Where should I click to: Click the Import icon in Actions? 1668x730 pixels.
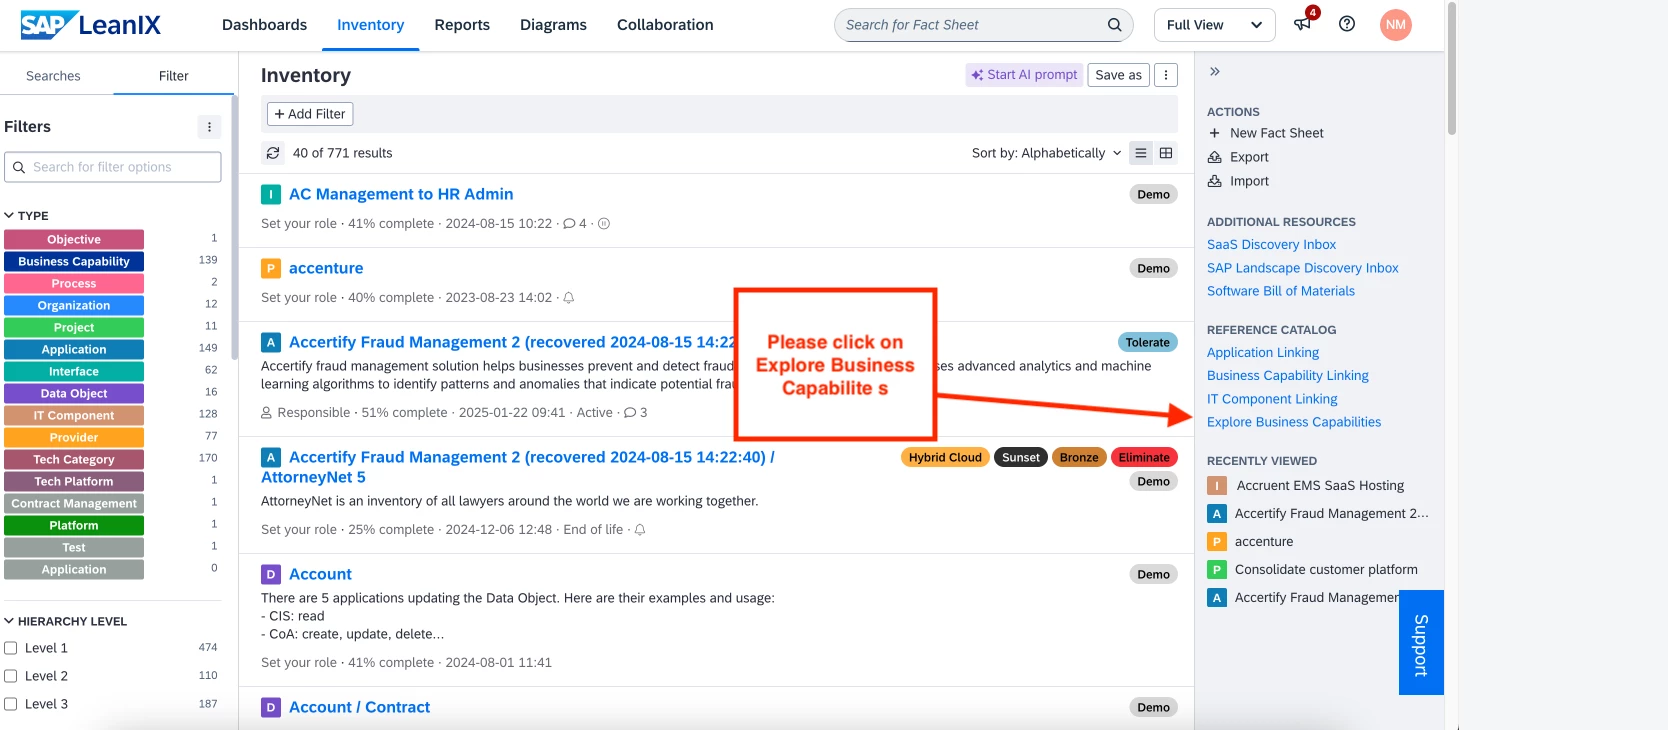[1215, 181]
